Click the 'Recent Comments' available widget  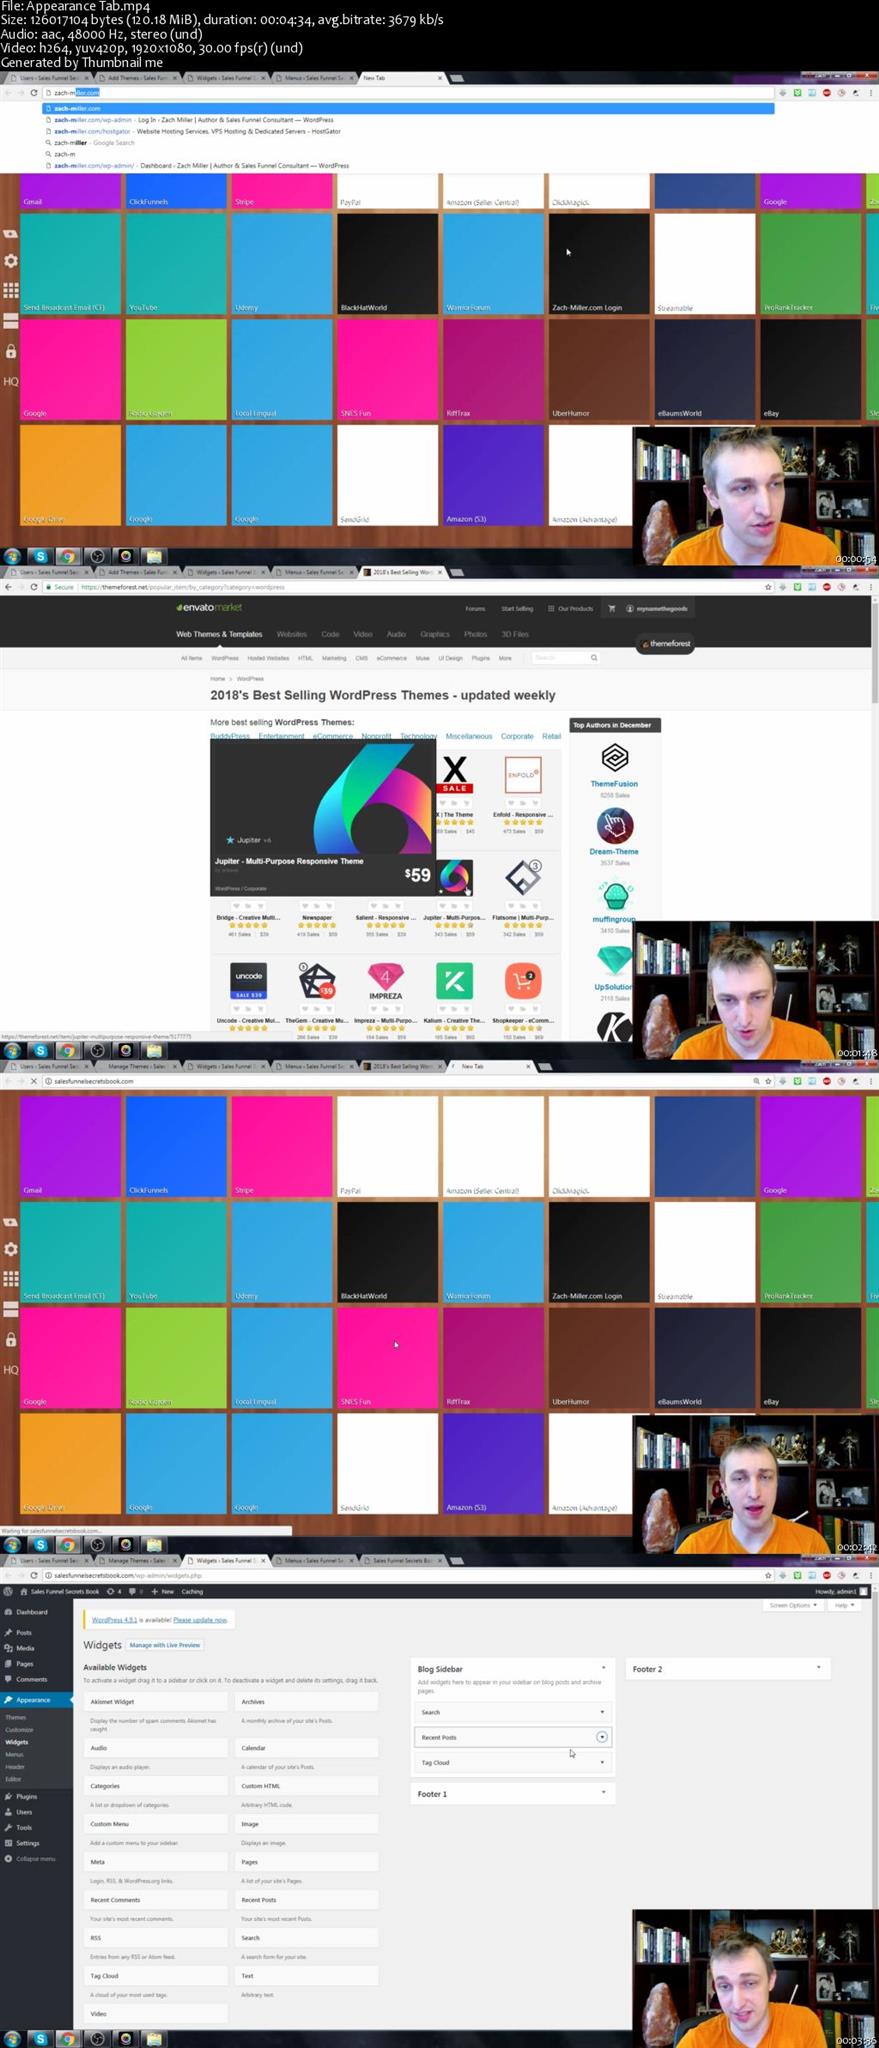coord(156,1900)
